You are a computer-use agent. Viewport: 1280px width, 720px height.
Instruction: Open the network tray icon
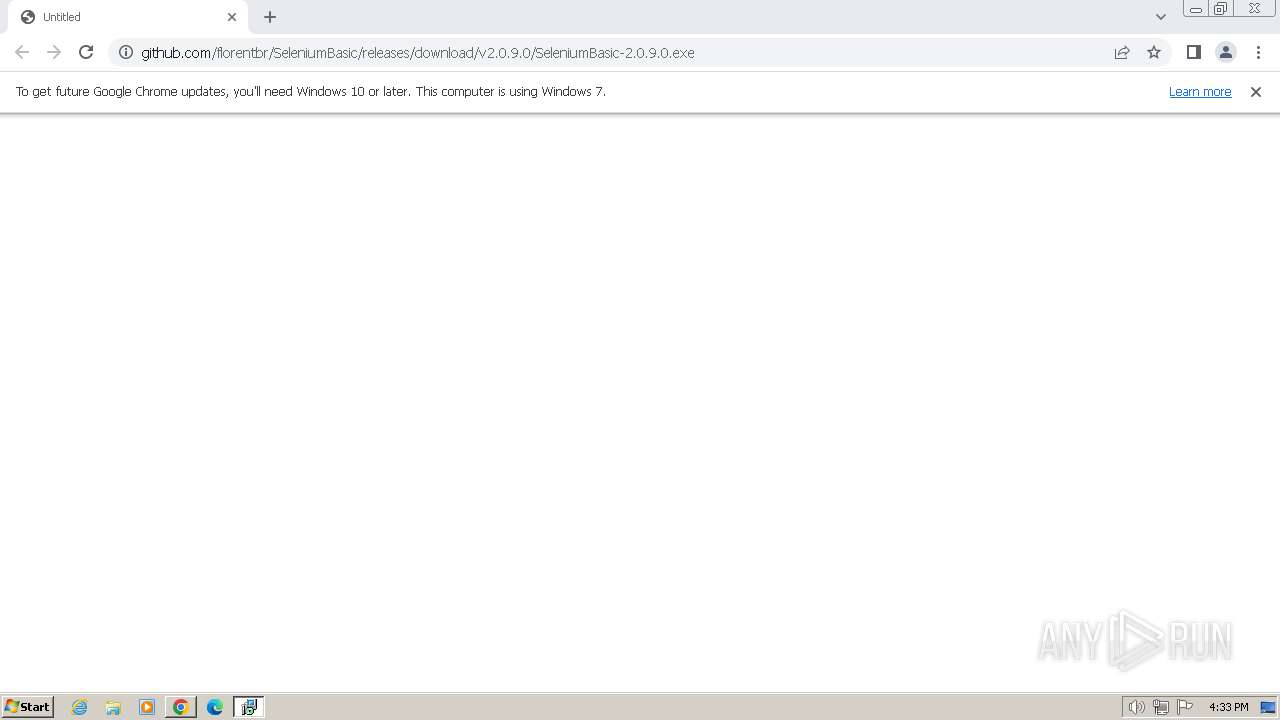click(1161, 707)
